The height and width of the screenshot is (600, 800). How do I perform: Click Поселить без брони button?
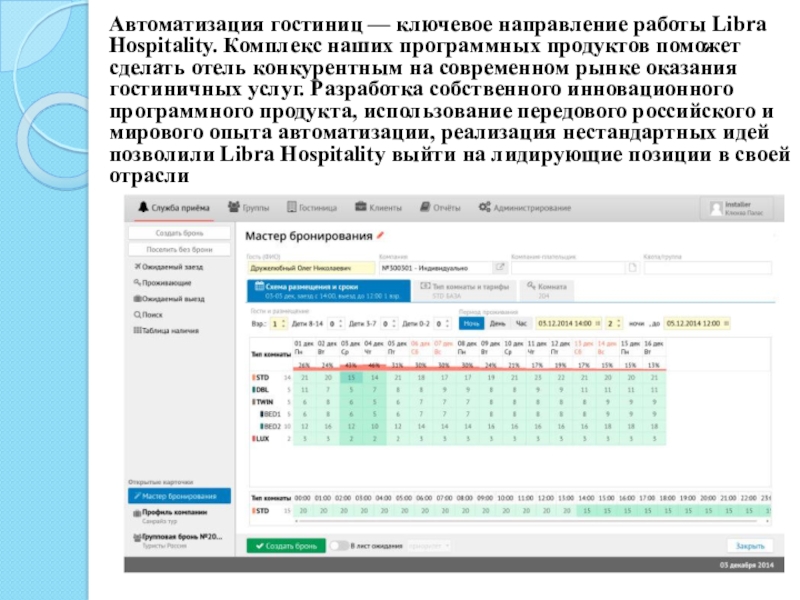pyautogui.click(x=179, y=249)
